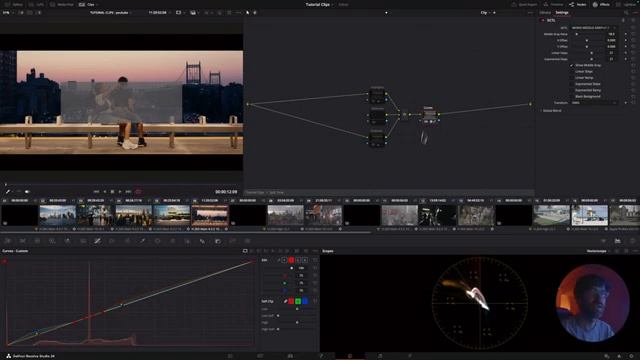Screen dimensions: 640x360
Task: Switch to the Color page
Action: pos(350,356)
